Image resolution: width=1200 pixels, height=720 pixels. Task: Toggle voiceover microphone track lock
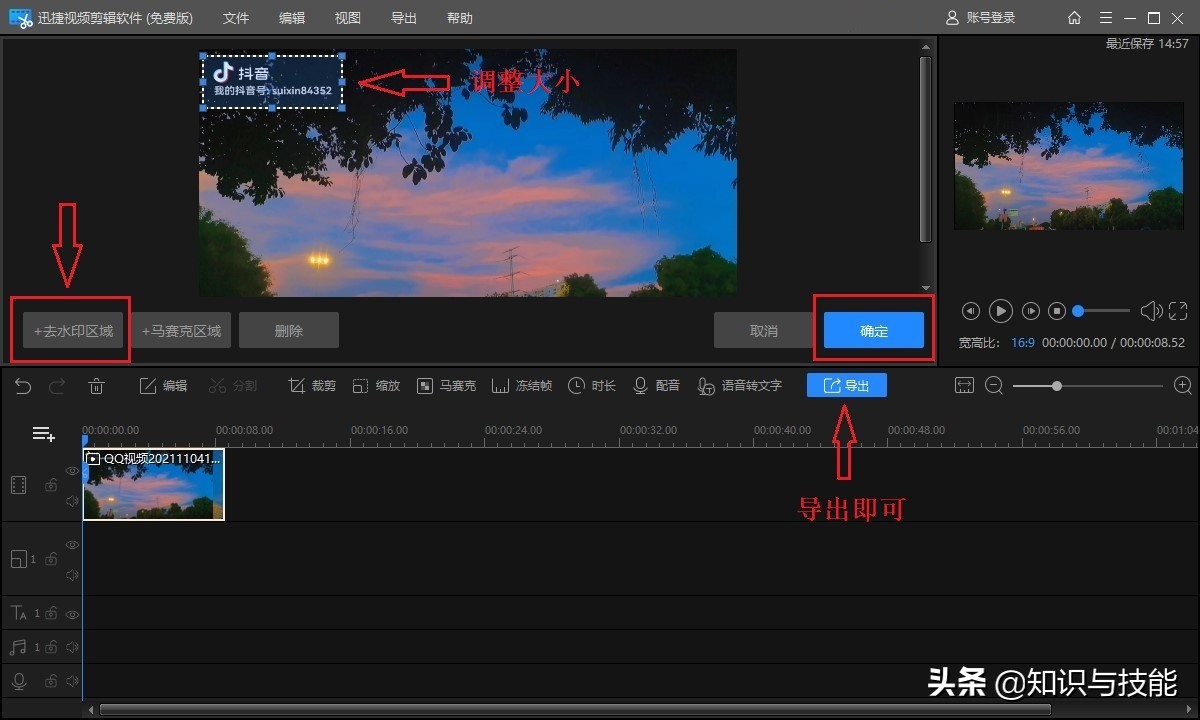click(x=50, y=681)
